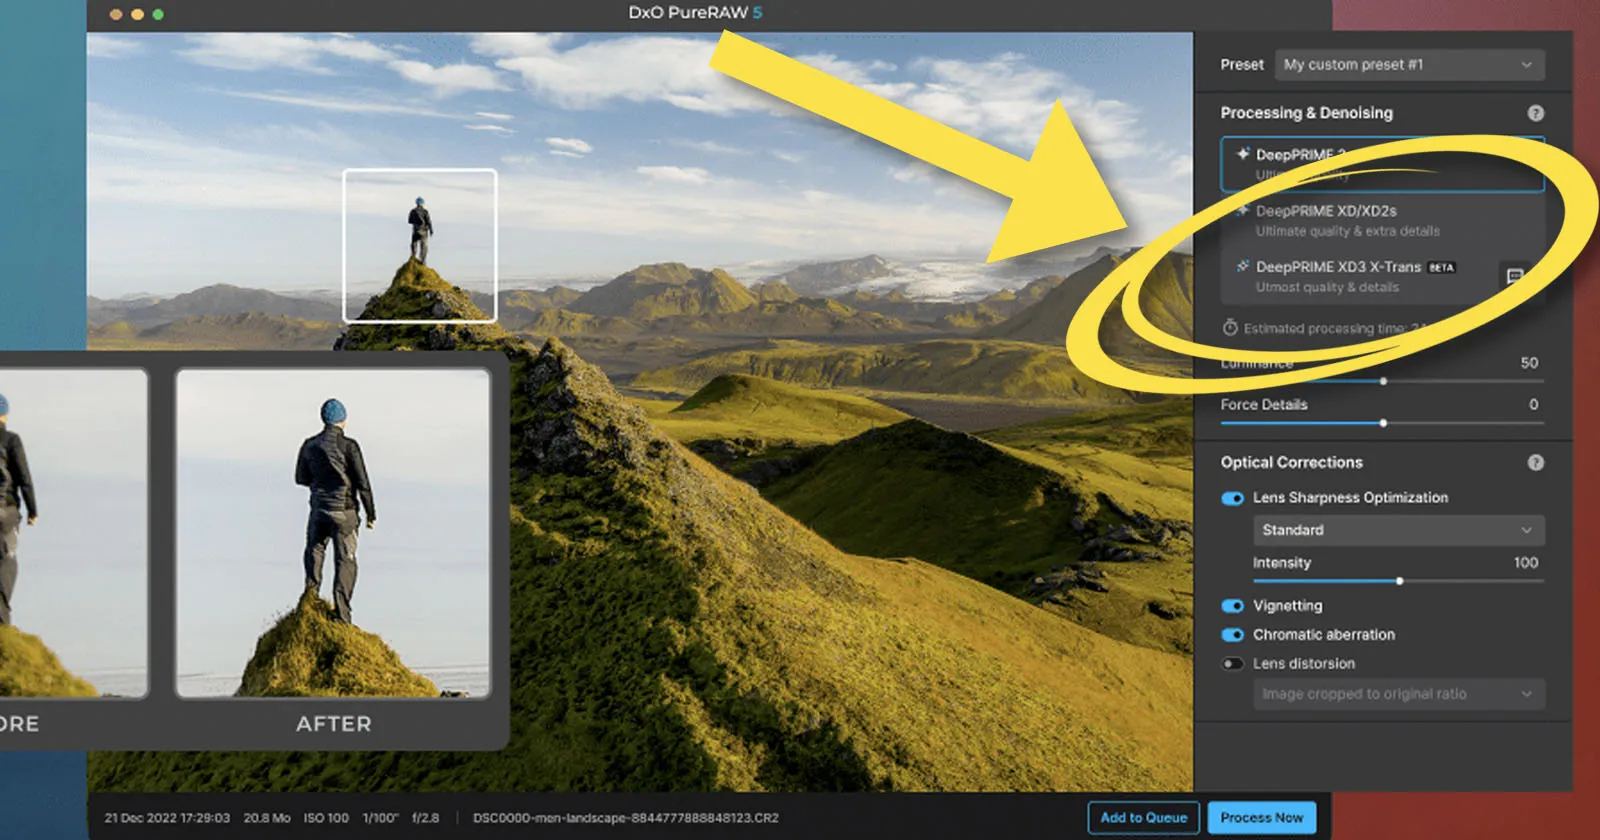The height and width of the screenshot is (840, 1600).
Task: Select DeepPRIME XD/XD2s processing option
Action: [1382, 221]
